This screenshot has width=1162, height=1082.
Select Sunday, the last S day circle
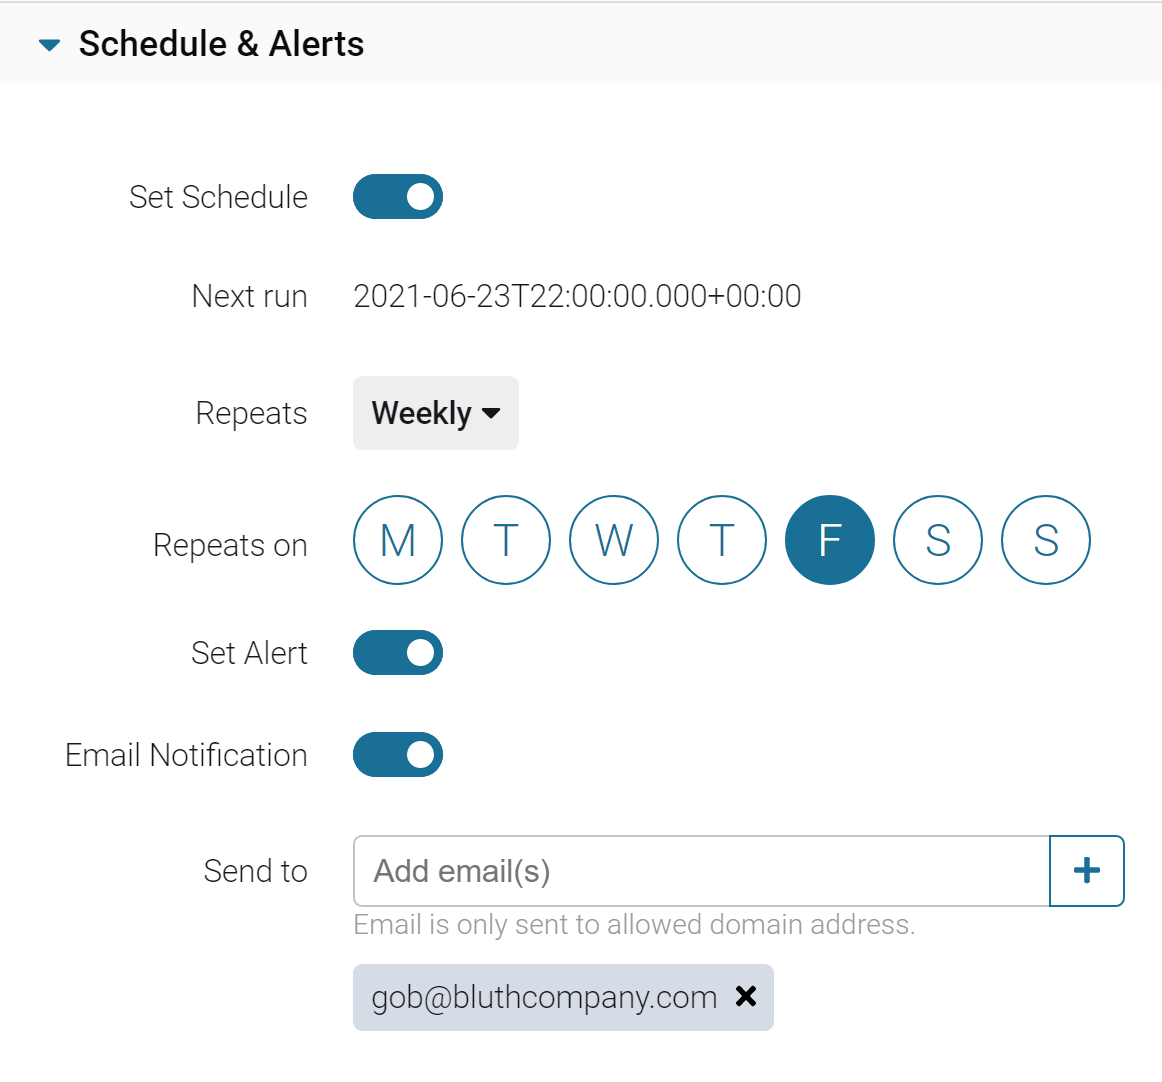1046,540
